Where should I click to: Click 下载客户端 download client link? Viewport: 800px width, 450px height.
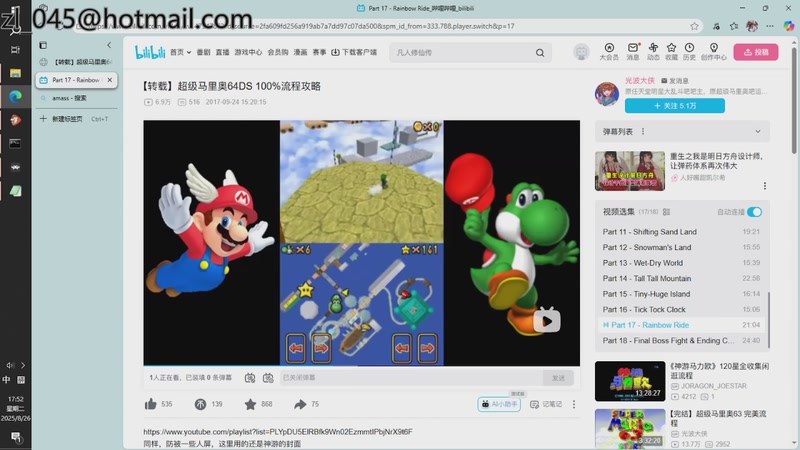click(354, 52)
